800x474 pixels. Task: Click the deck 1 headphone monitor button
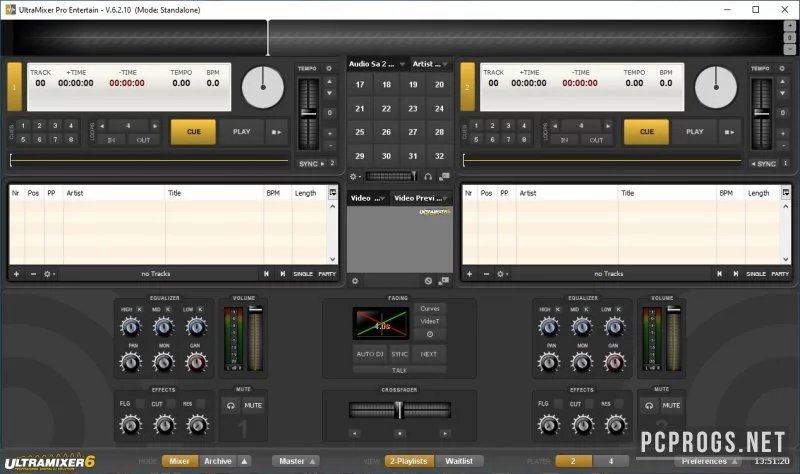point(231,406)
